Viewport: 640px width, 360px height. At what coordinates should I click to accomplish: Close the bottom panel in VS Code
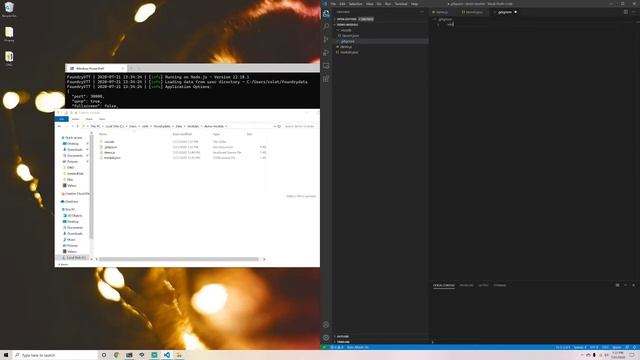(x=634, y=285)
